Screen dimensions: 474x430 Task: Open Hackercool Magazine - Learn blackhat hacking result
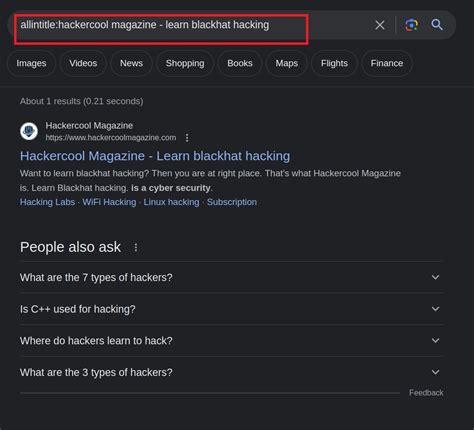[x=155, y=156]
